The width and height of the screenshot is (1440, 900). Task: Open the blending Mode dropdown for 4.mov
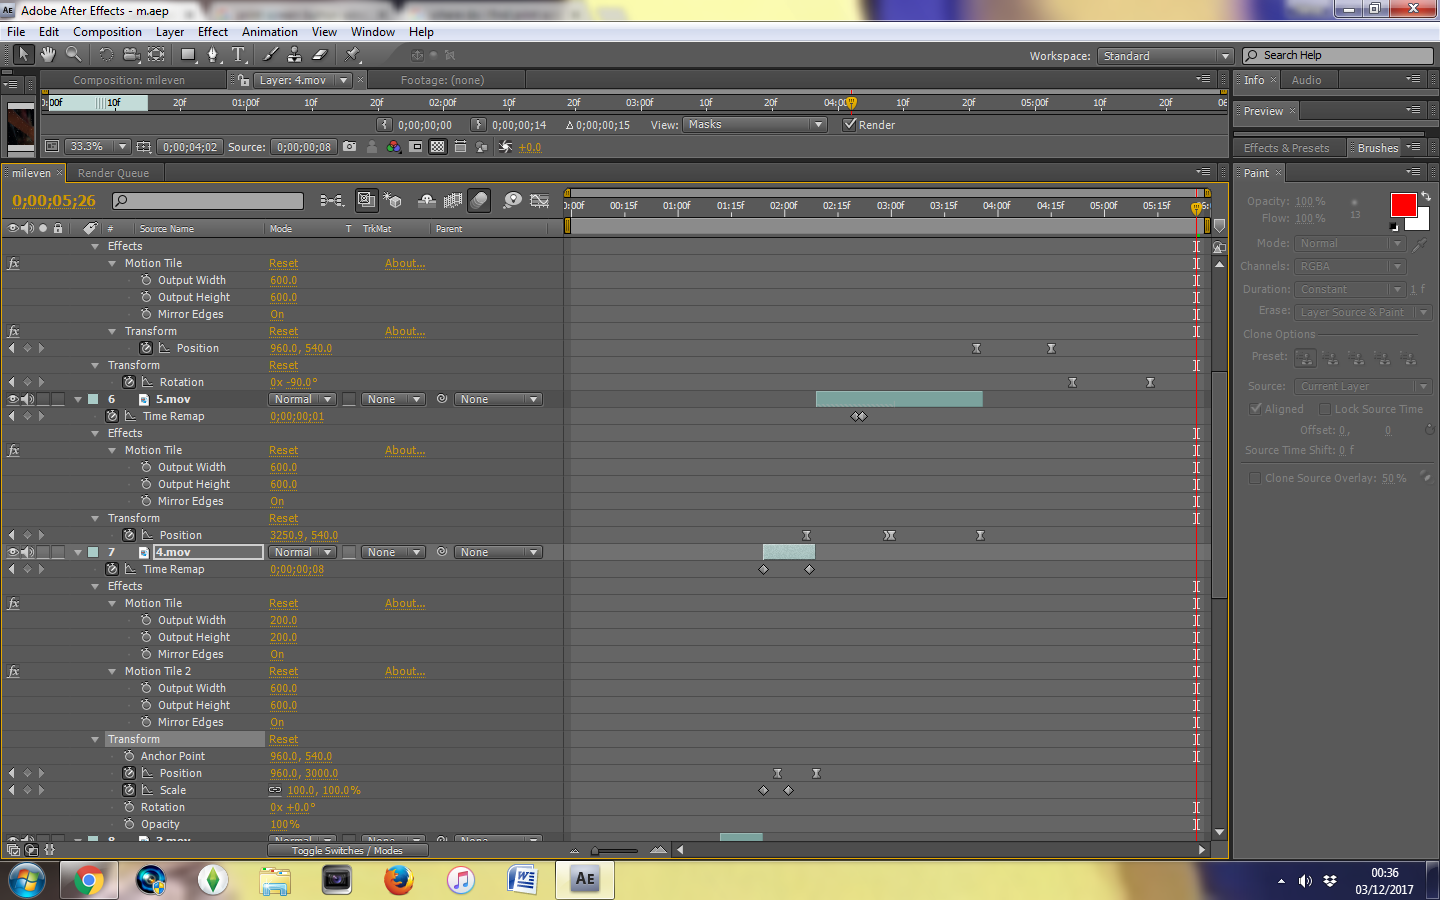point(301,551)
